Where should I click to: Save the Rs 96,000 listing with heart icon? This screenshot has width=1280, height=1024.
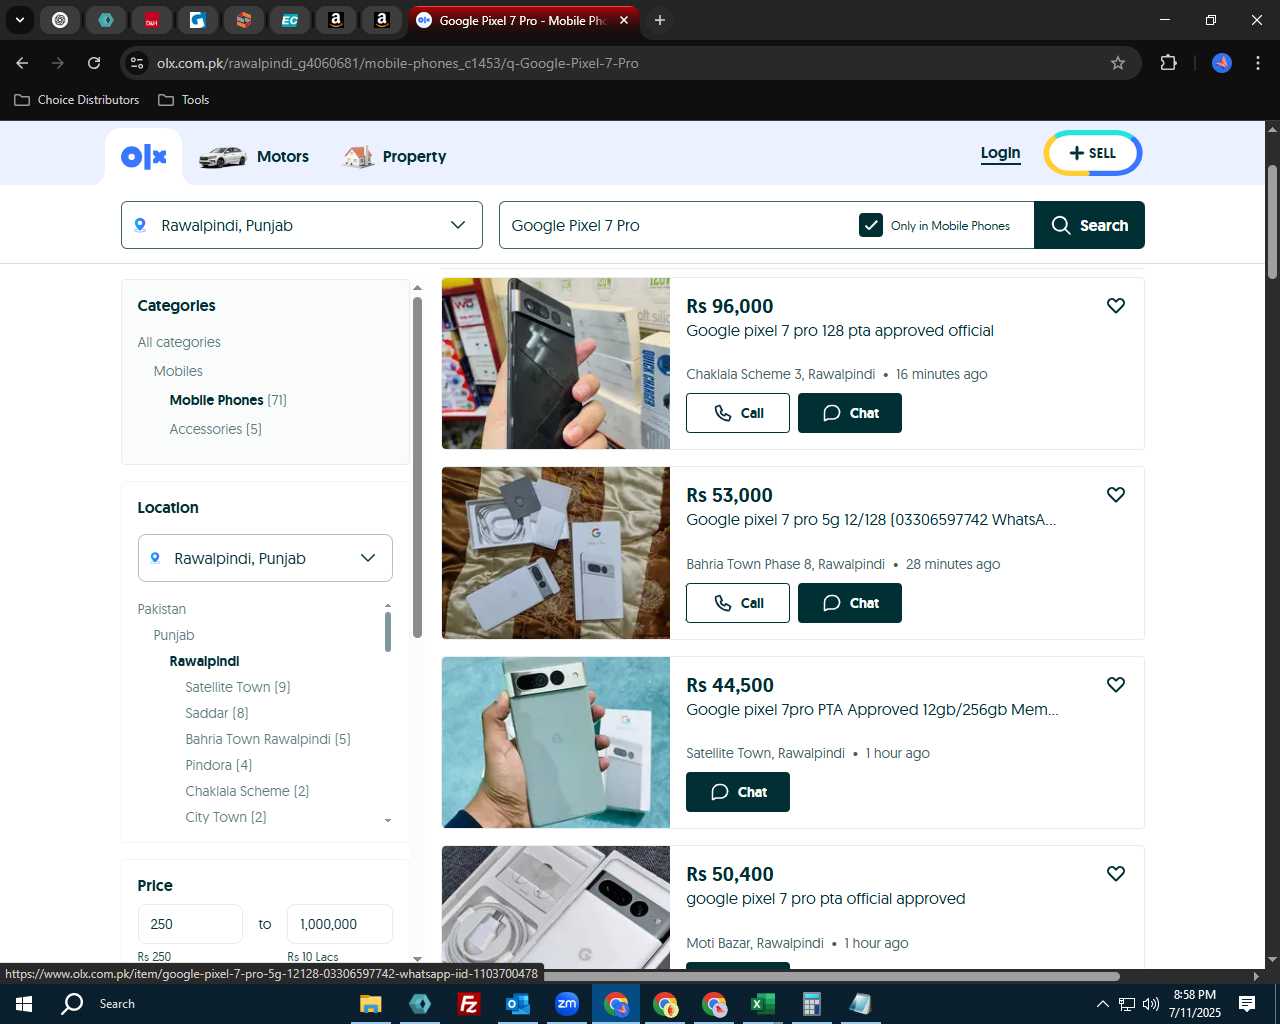click(1116, 306)
